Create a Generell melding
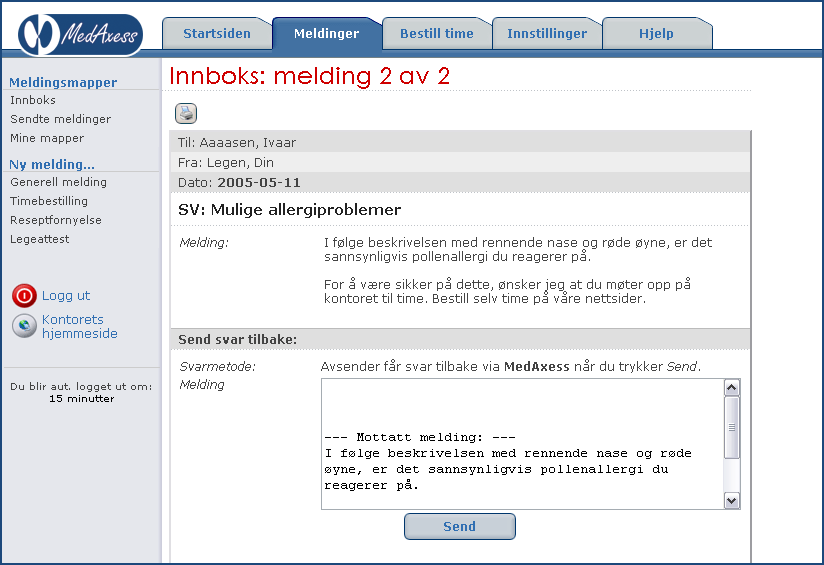 pyautogui.click(x=58, y=182)
